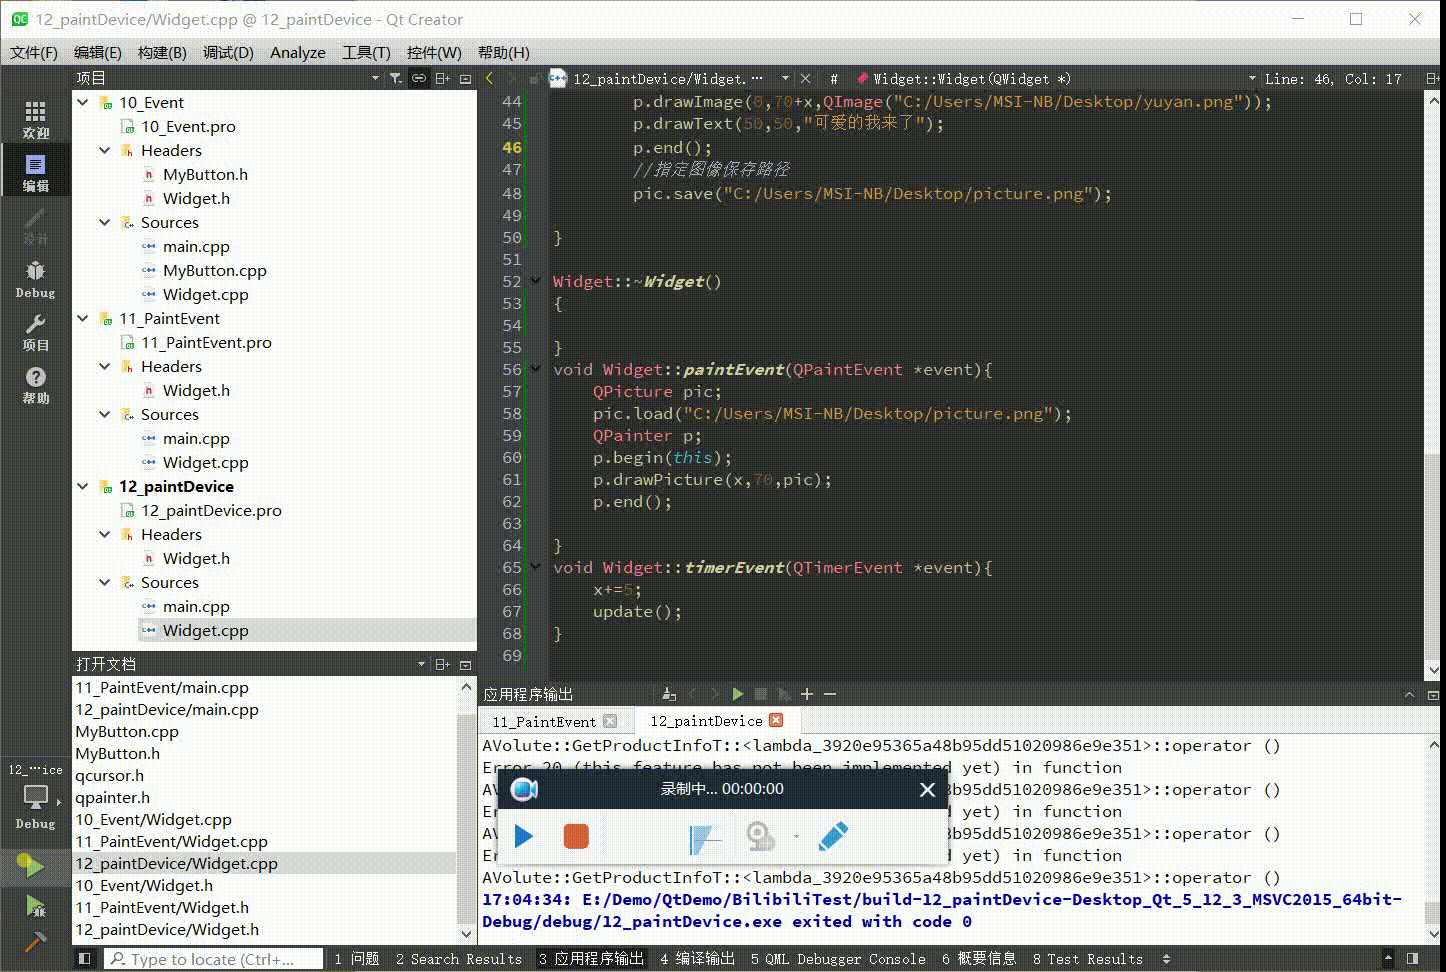
Task: Select 11_PaintEvent/main.cpp in open documents
Action: [x=162, y=687]
